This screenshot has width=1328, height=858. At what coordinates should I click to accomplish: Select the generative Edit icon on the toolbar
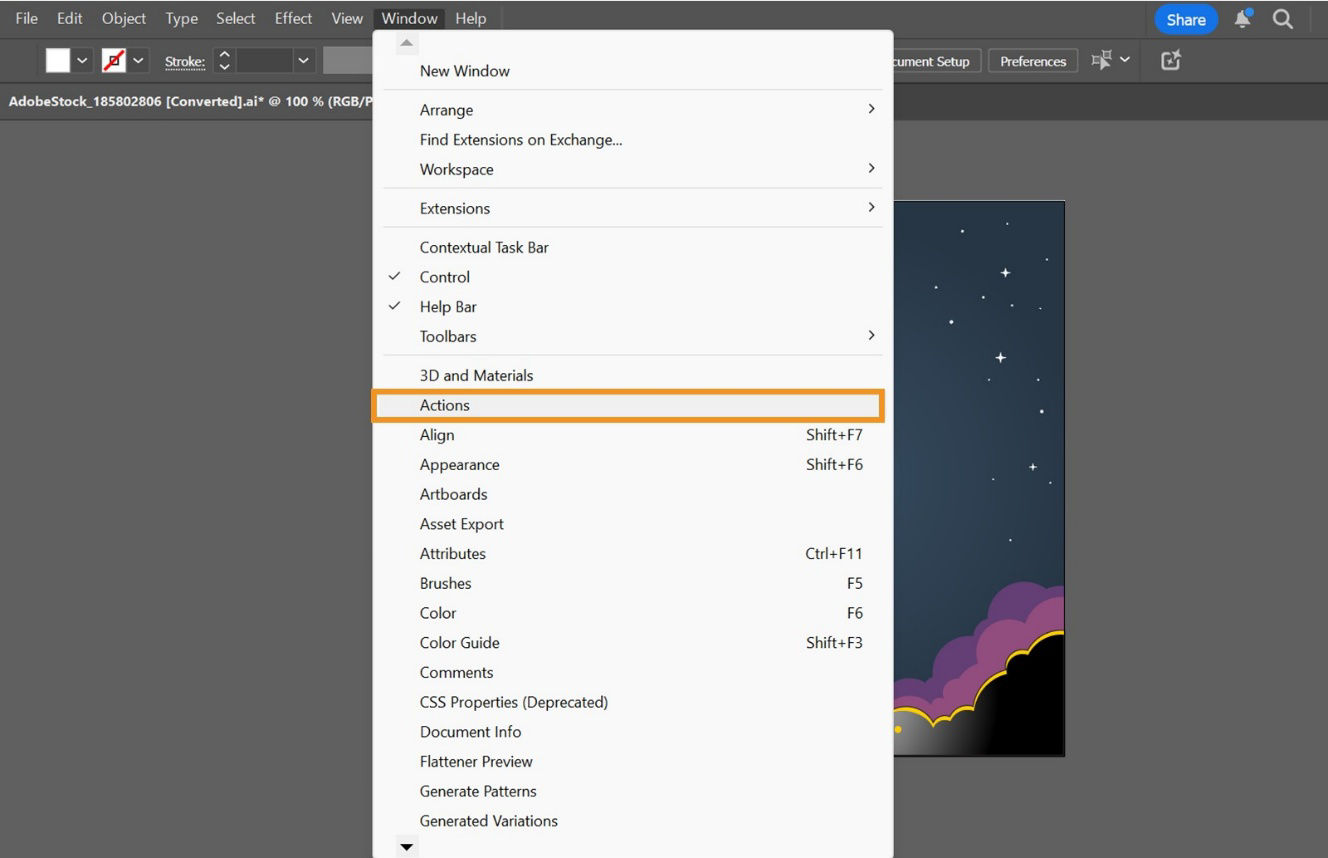coord(1170,60)
